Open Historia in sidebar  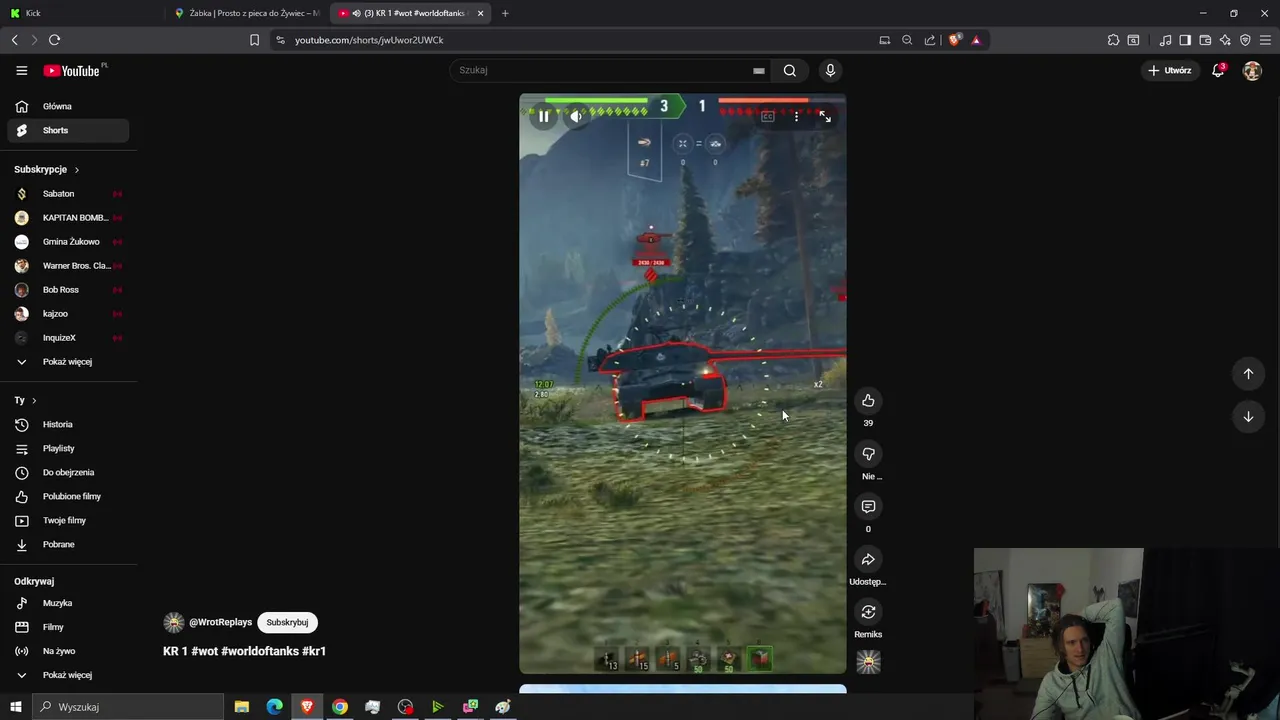click(x=67, y=424)
